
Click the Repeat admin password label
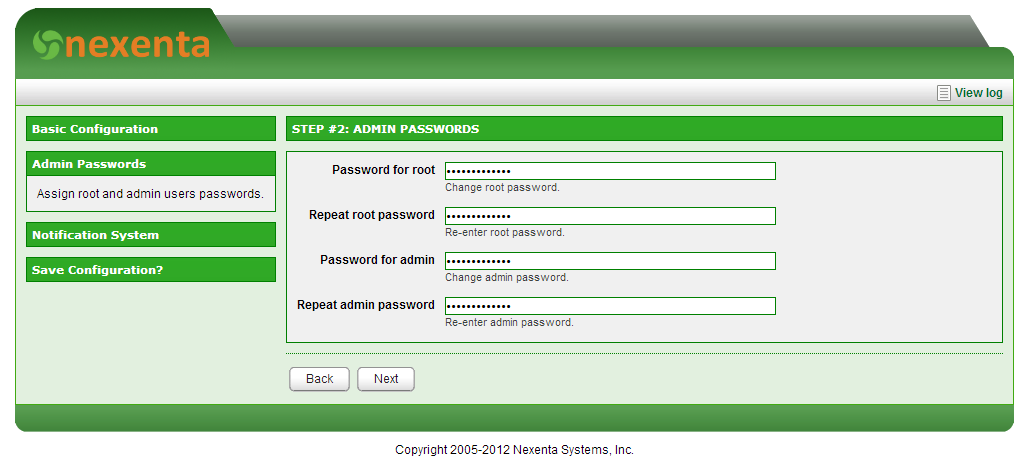tap(366, 305)
